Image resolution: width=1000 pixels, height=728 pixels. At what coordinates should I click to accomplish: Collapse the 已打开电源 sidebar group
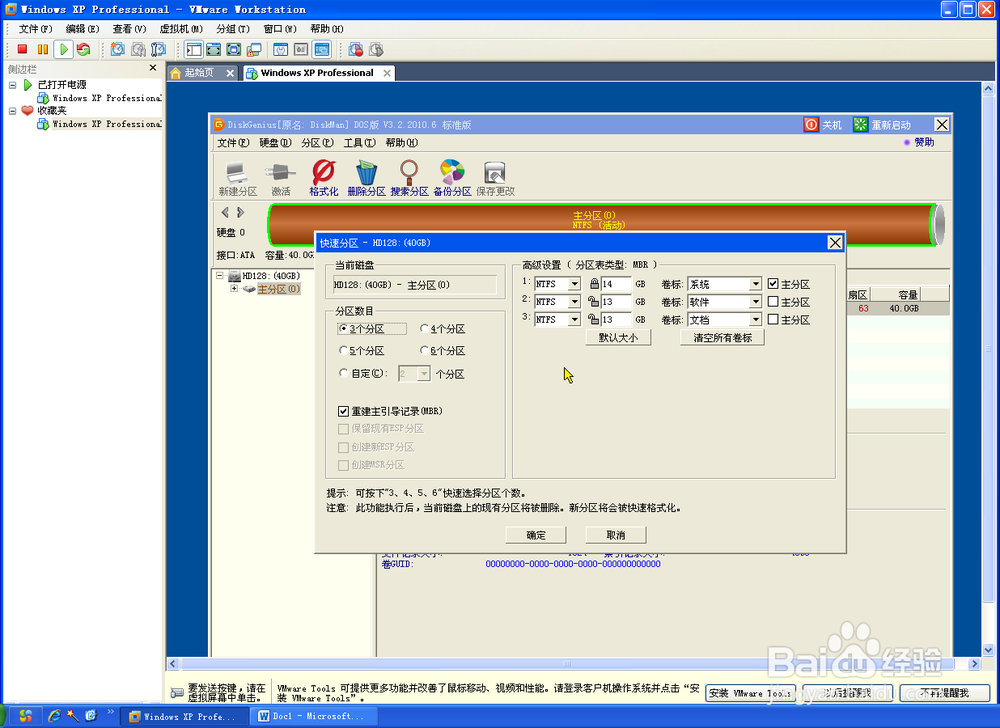point(12,85)
